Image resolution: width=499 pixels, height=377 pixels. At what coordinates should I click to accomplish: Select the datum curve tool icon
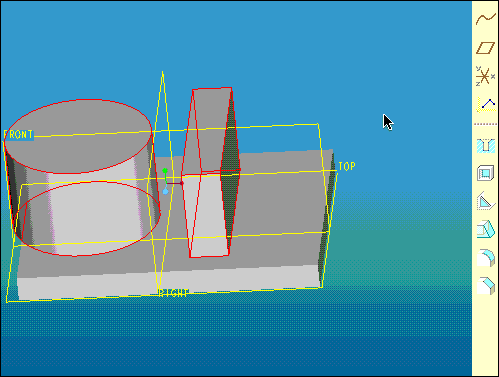pyautogui.click(x=485, y=19)
